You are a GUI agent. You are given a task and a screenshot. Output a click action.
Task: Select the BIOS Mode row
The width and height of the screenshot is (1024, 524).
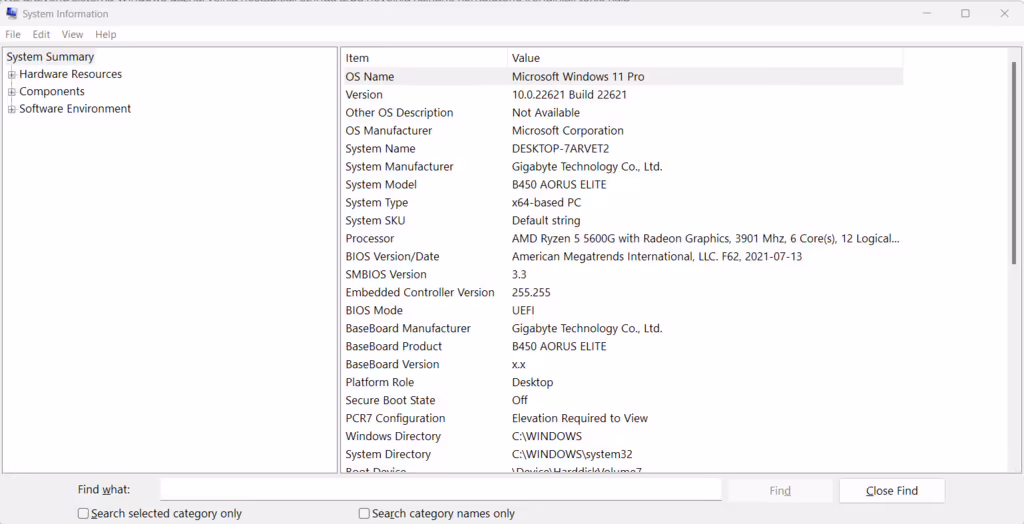(x=622, y=310)
